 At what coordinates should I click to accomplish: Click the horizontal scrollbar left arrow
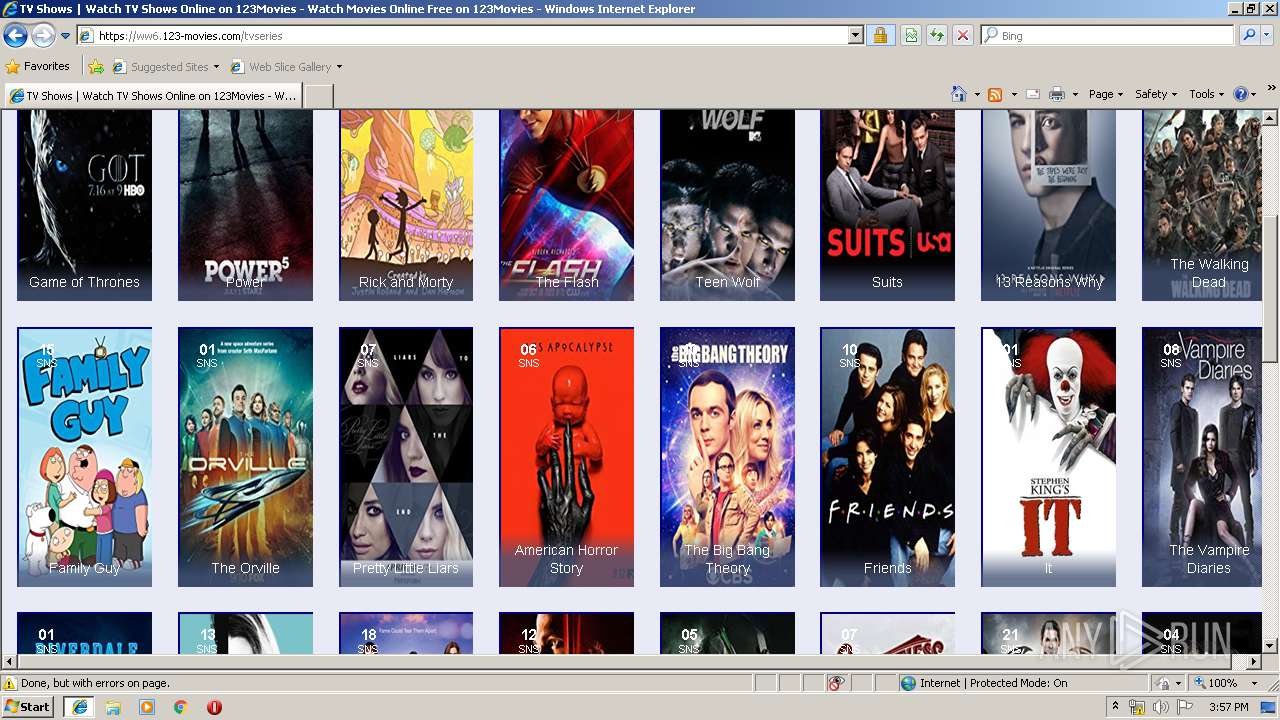point(10,662)
